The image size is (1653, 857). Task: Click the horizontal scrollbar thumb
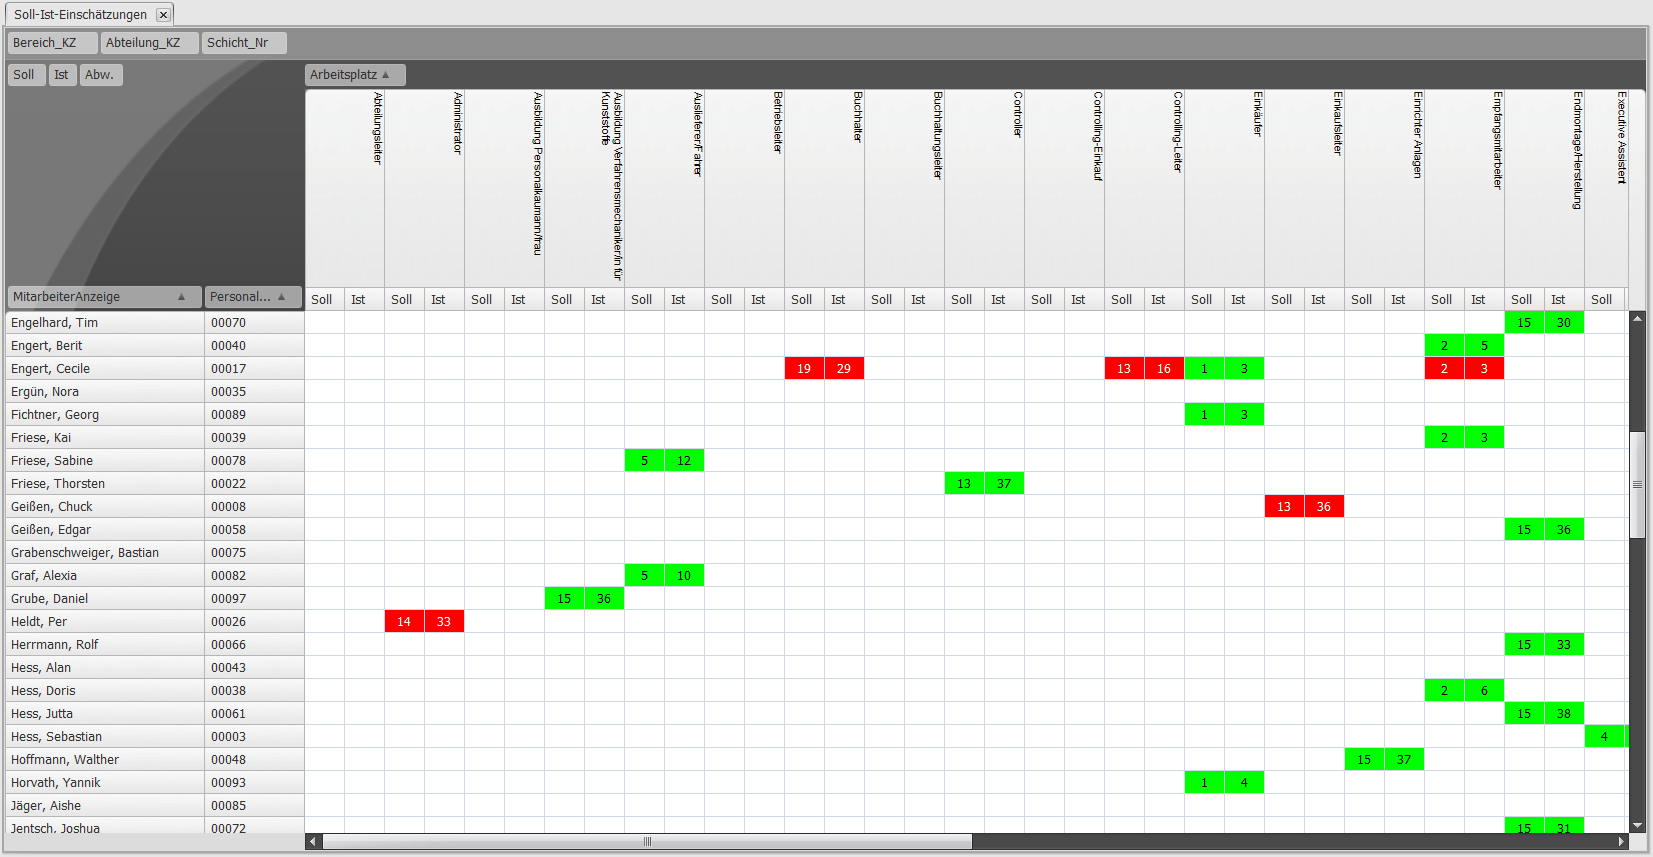647,842
